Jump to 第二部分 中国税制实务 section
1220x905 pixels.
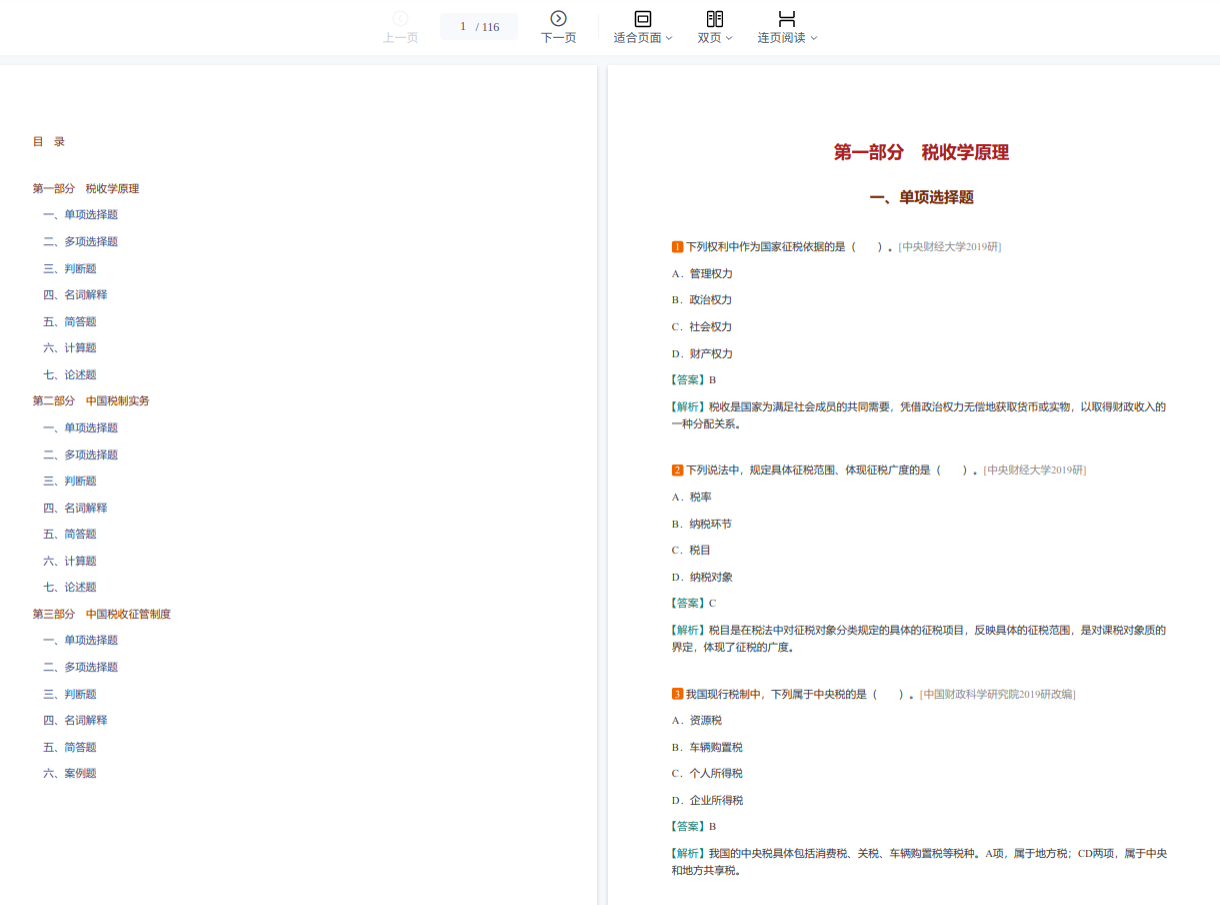91,401
